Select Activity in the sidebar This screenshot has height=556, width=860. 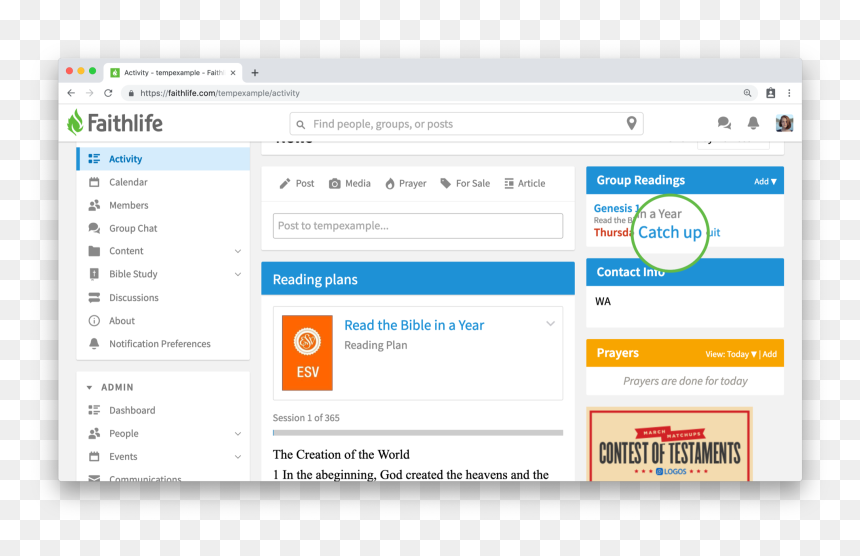163,159
